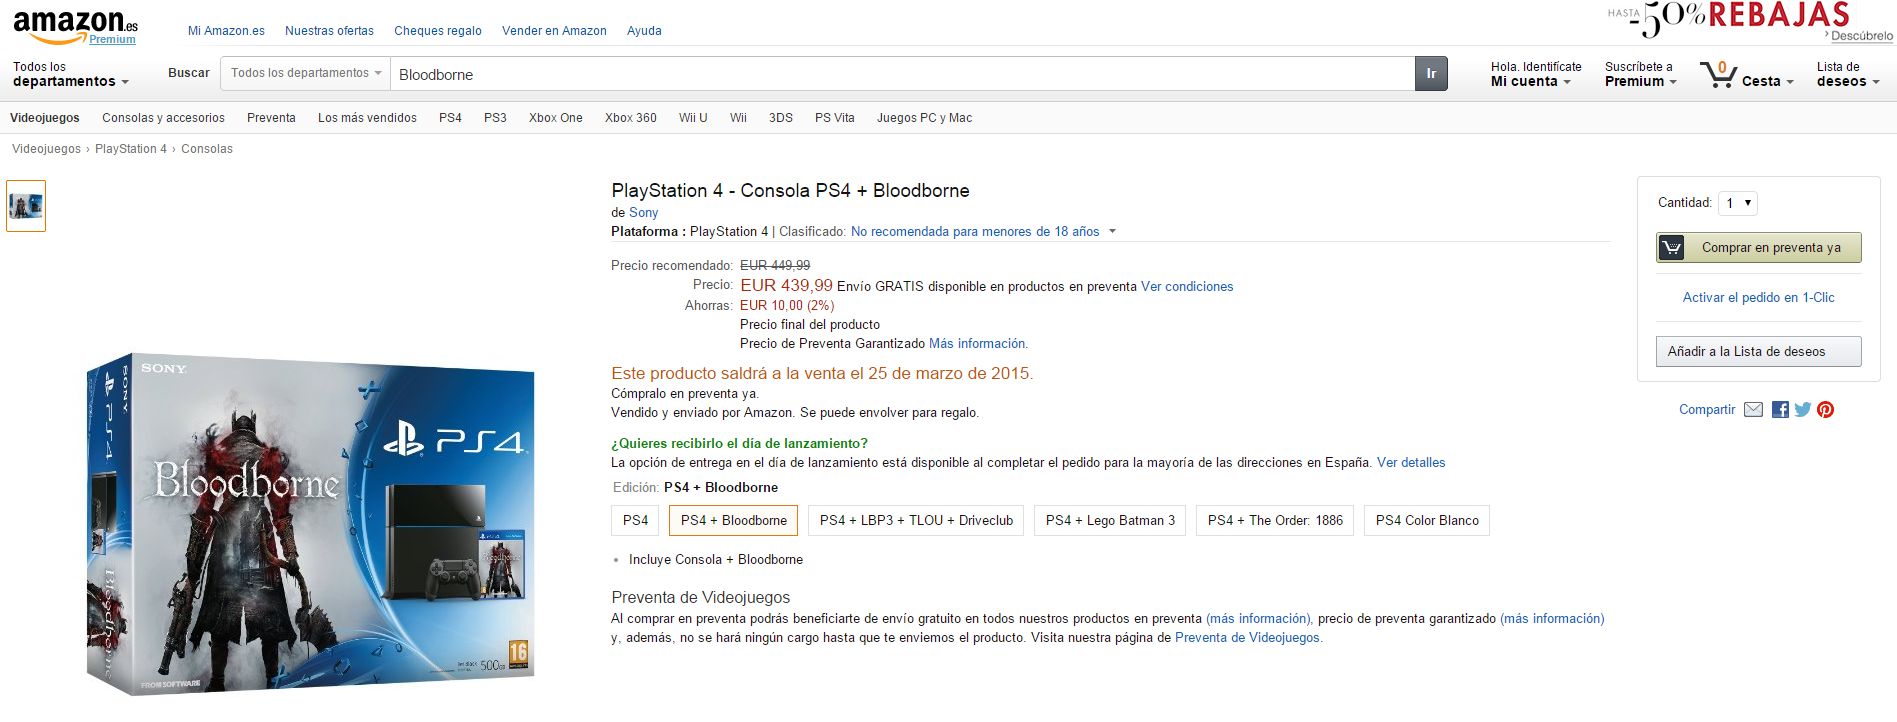The image size is (1897, 722).
Task: Share product on Twitter
Action: [1803, 410]
